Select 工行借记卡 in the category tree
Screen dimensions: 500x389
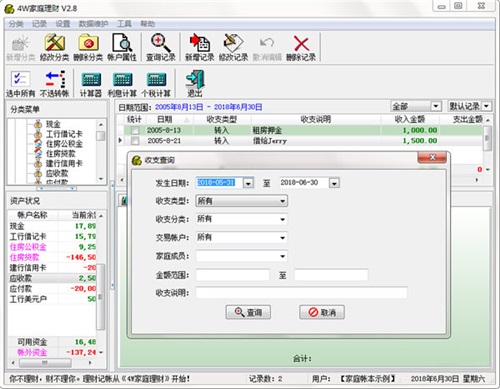(64, 134)
